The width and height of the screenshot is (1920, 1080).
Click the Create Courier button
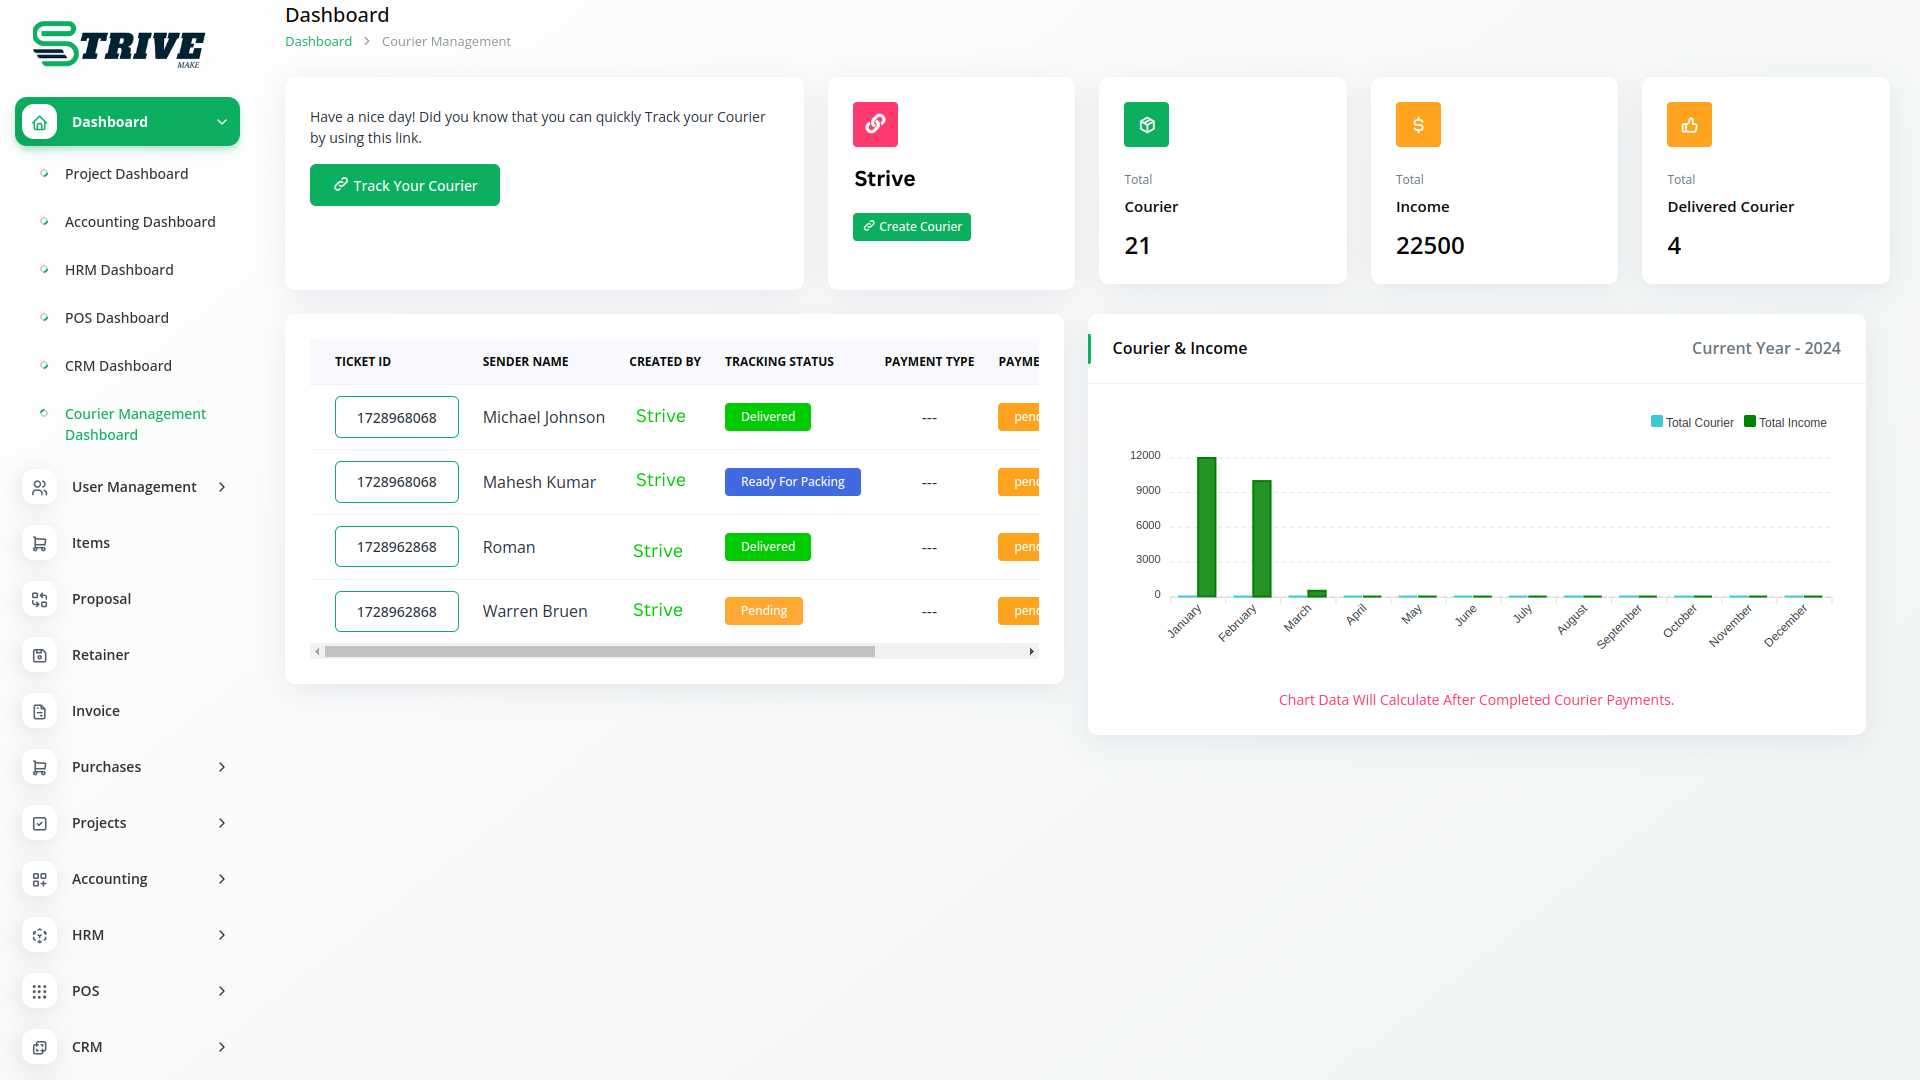(912, 227)
